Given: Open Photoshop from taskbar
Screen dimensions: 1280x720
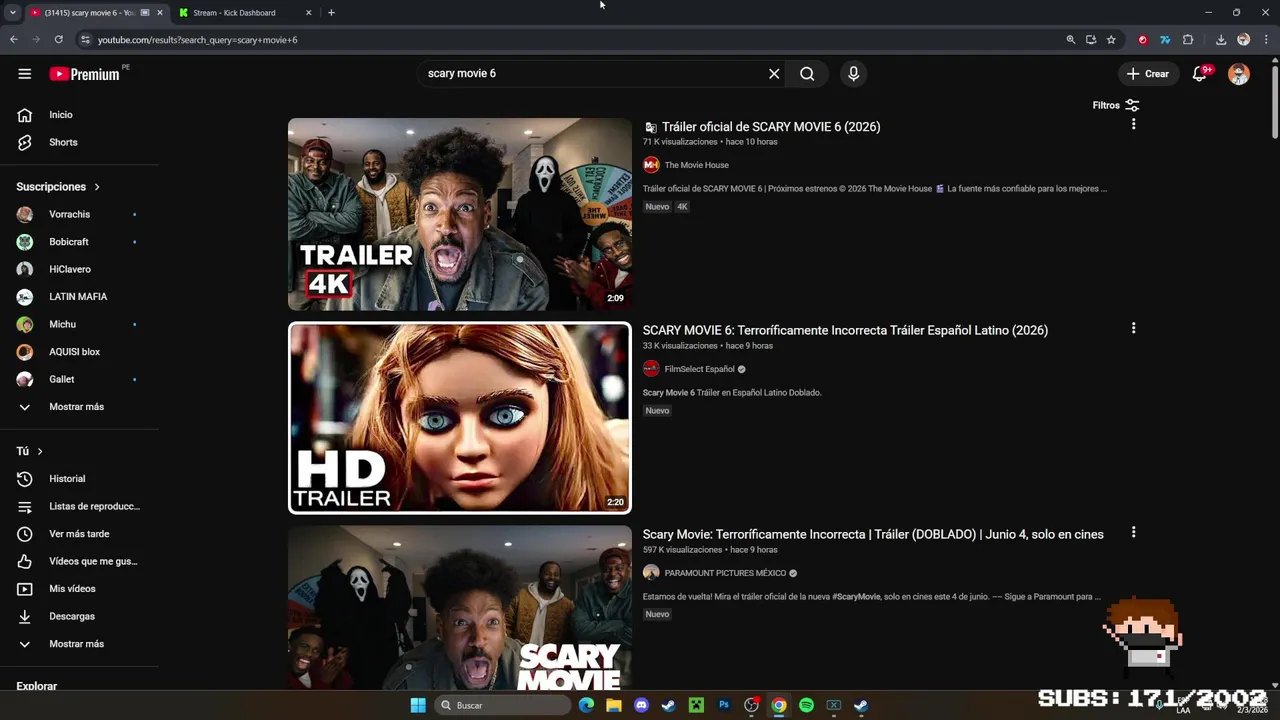Looking at the screenshot, I should click(x=724, y=705).
